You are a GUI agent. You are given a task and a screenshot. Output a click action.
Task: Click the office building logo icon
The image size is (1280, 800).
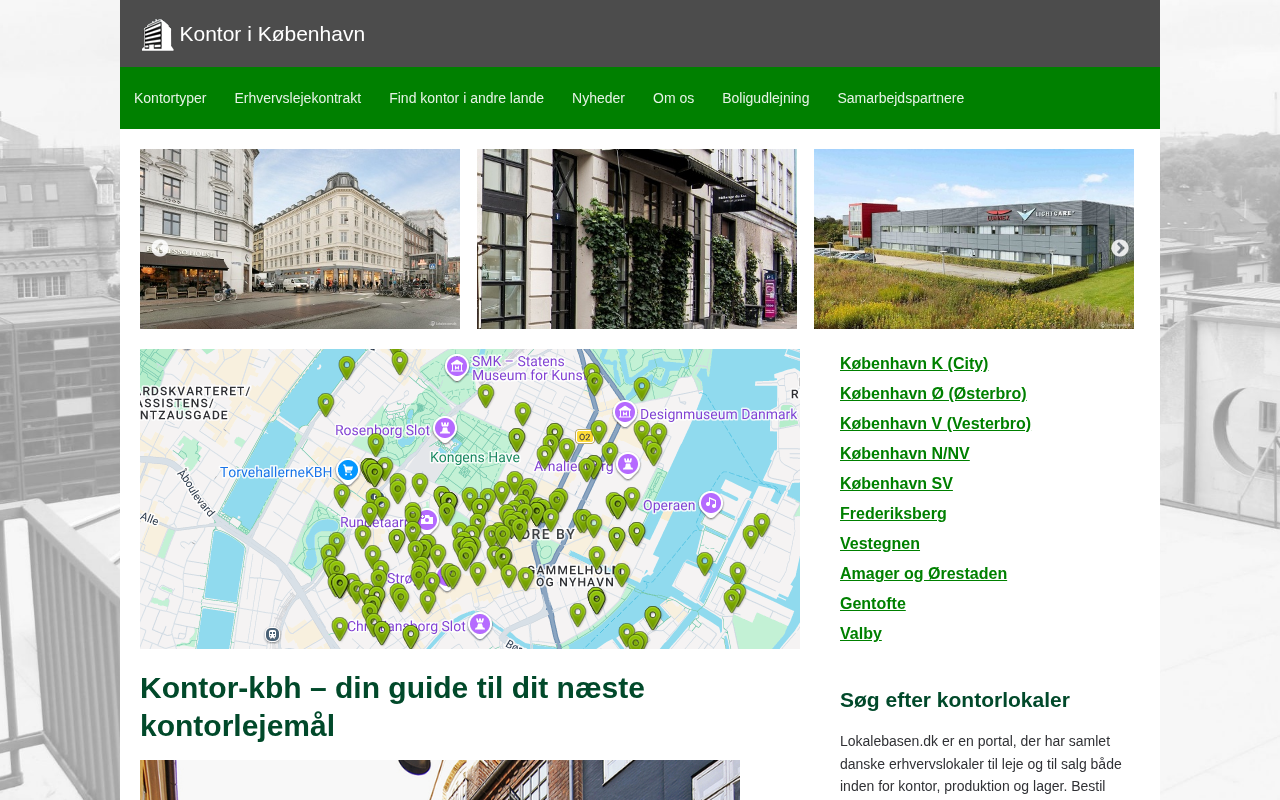157,34
